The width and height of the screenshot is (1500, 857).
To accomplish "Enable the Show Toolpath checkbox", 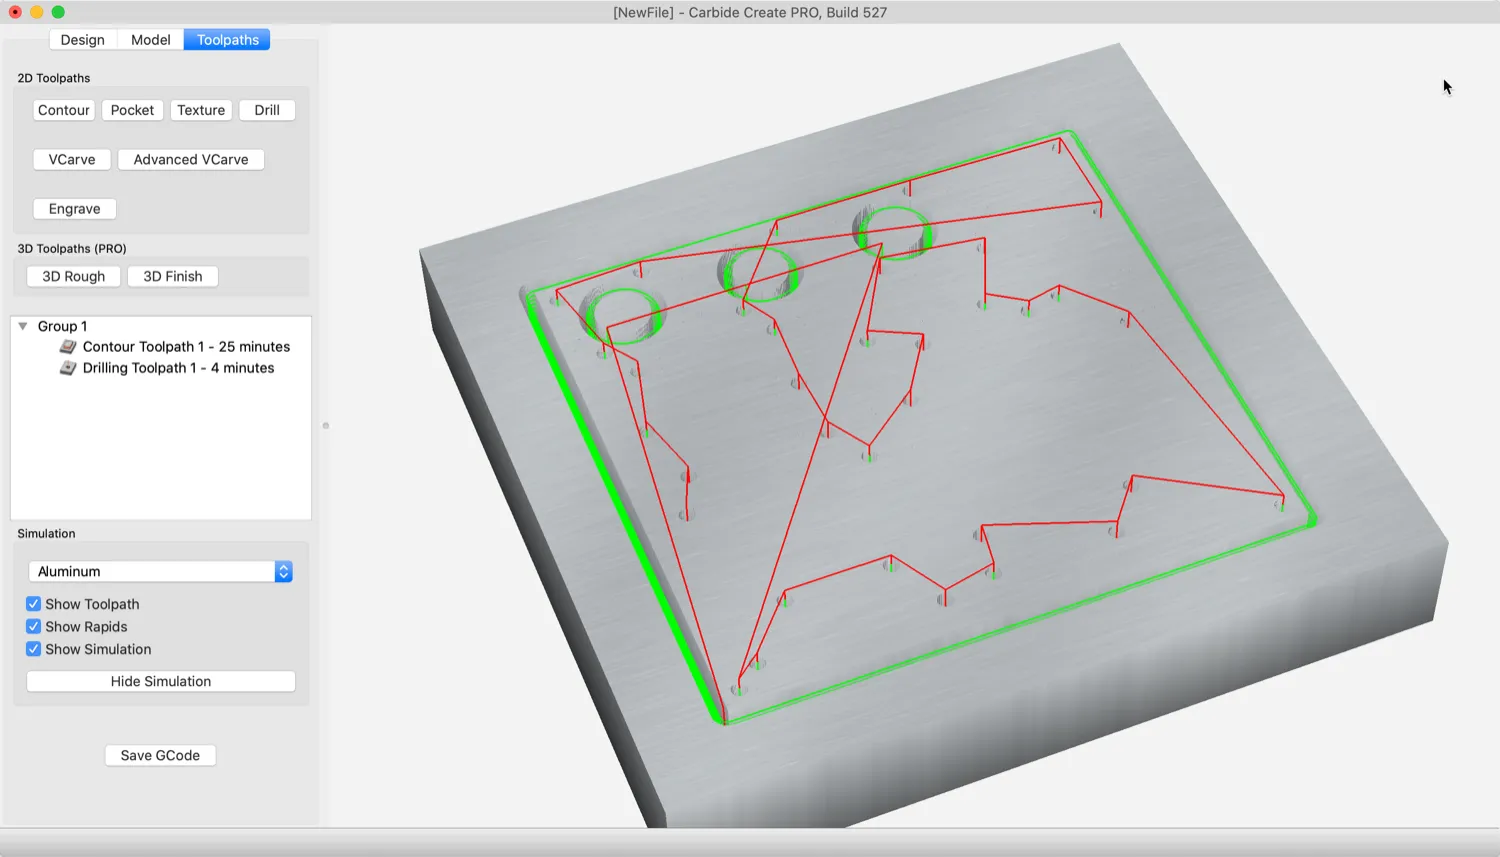I will 33,603.
